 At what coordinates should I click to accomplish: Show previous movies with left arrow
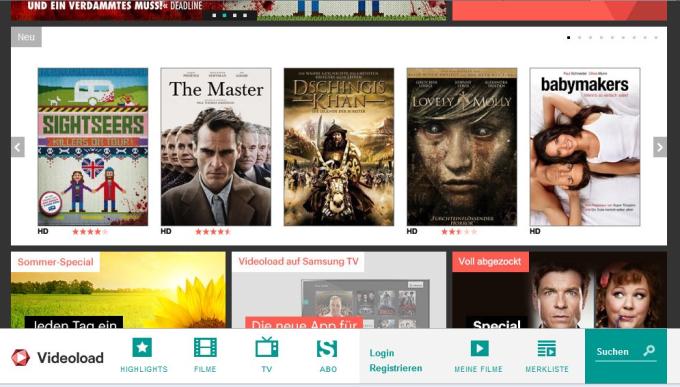tap(17, 147)
